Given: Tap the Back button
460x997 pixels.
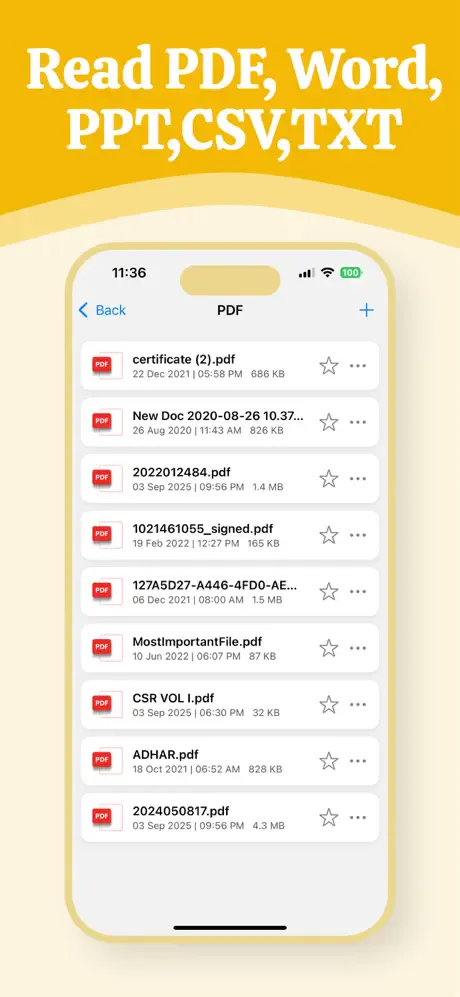Looking at the screenshot, I should click(102, 310).
